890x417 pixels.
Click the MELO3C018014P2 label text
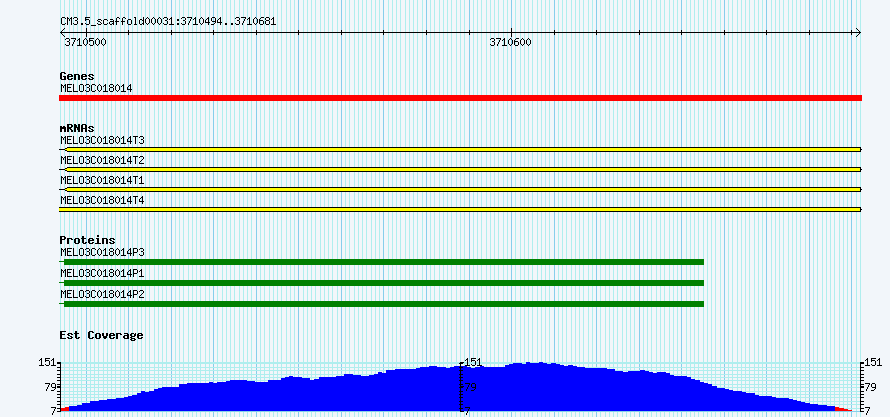tap(102, 294)
